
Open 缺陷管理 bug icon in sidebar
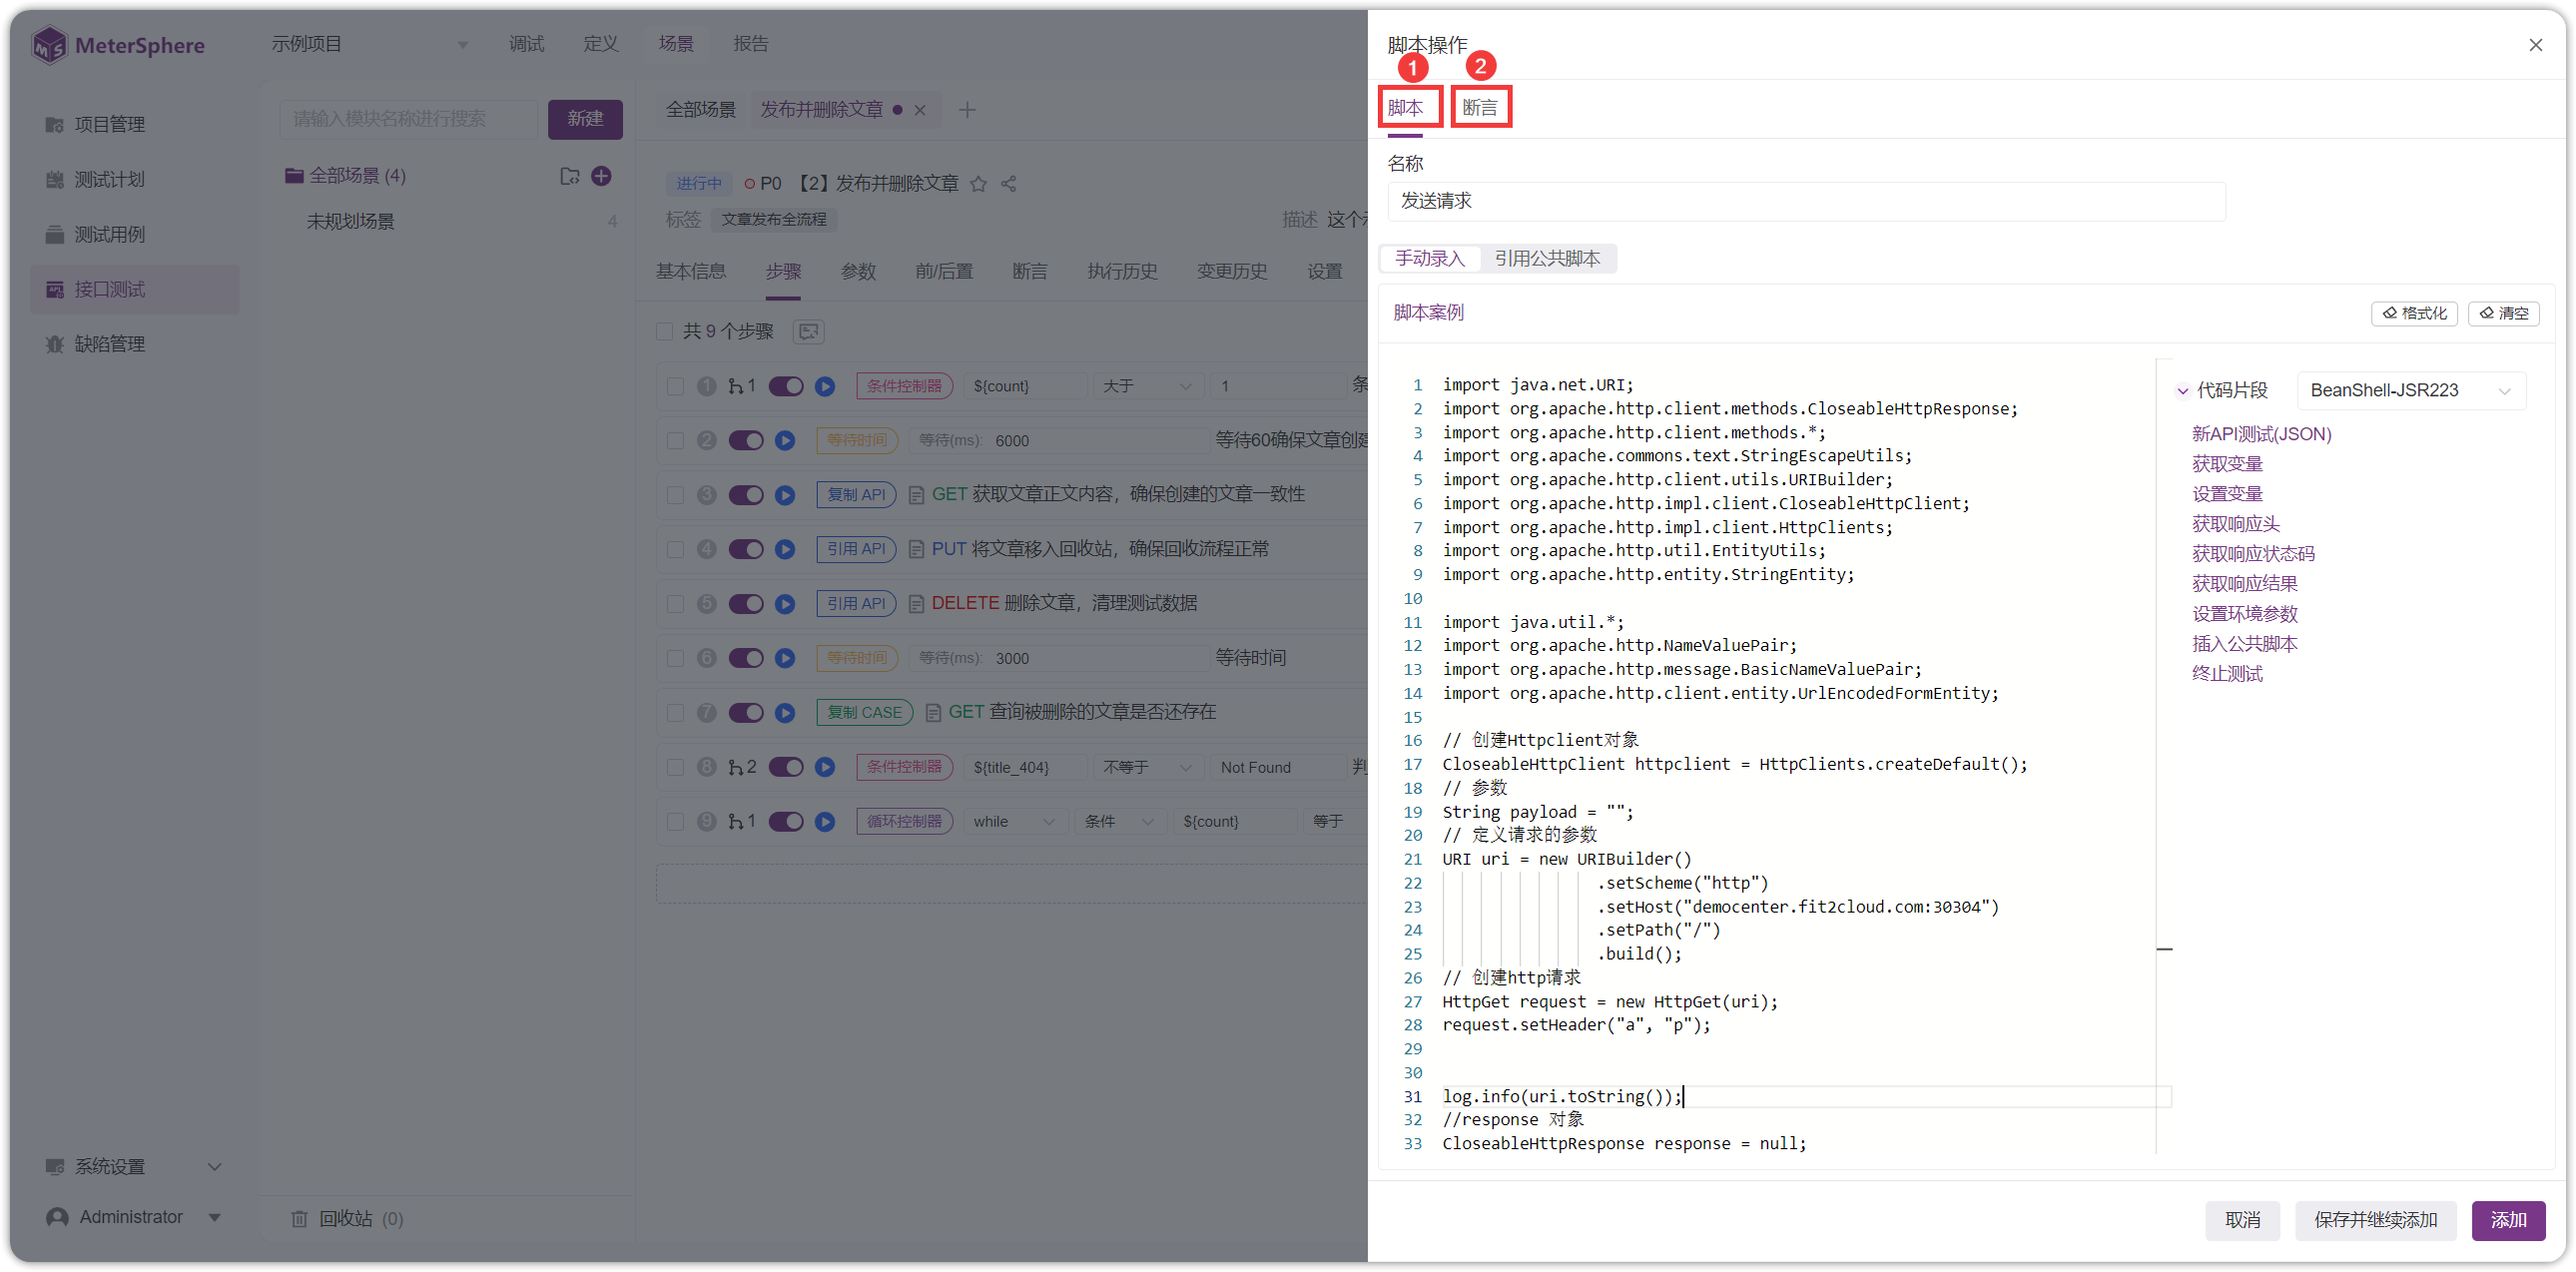[55, 344]
